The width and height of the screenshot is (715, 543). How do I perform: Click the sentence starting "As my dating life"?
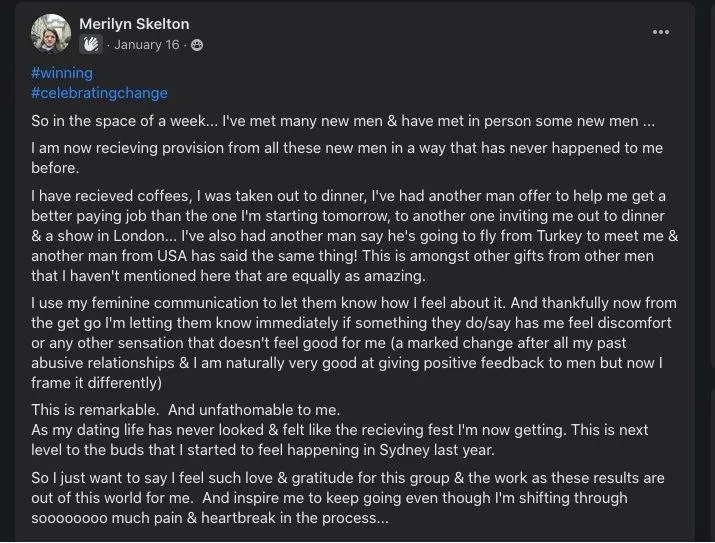point(340,440)
